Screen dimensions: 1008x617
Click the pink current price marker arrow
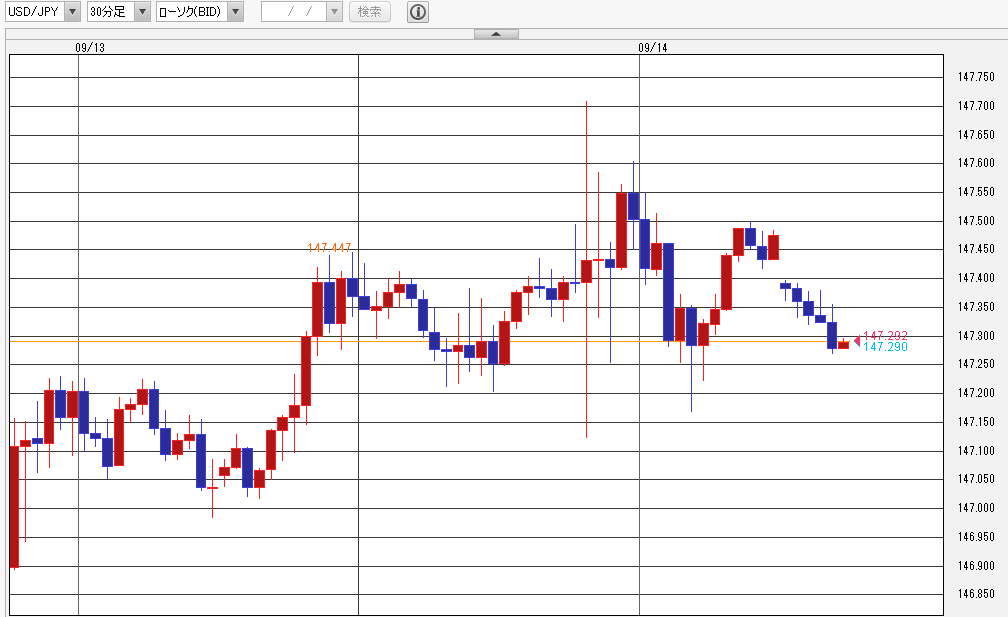[857, 340]
